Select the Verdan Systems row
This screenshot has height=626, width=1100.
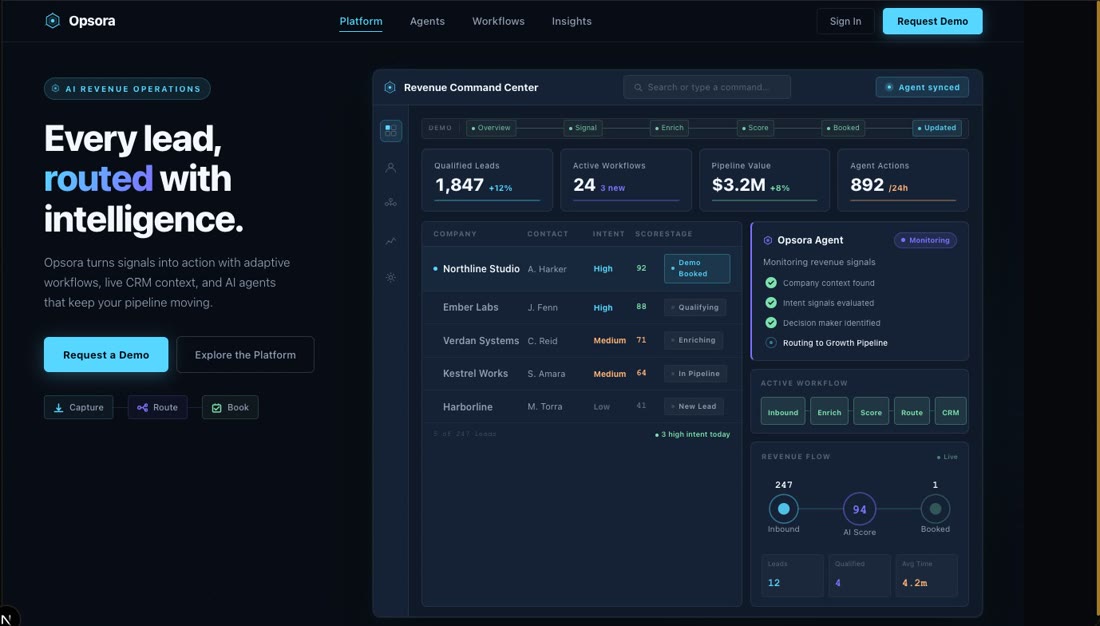point(582,340)
